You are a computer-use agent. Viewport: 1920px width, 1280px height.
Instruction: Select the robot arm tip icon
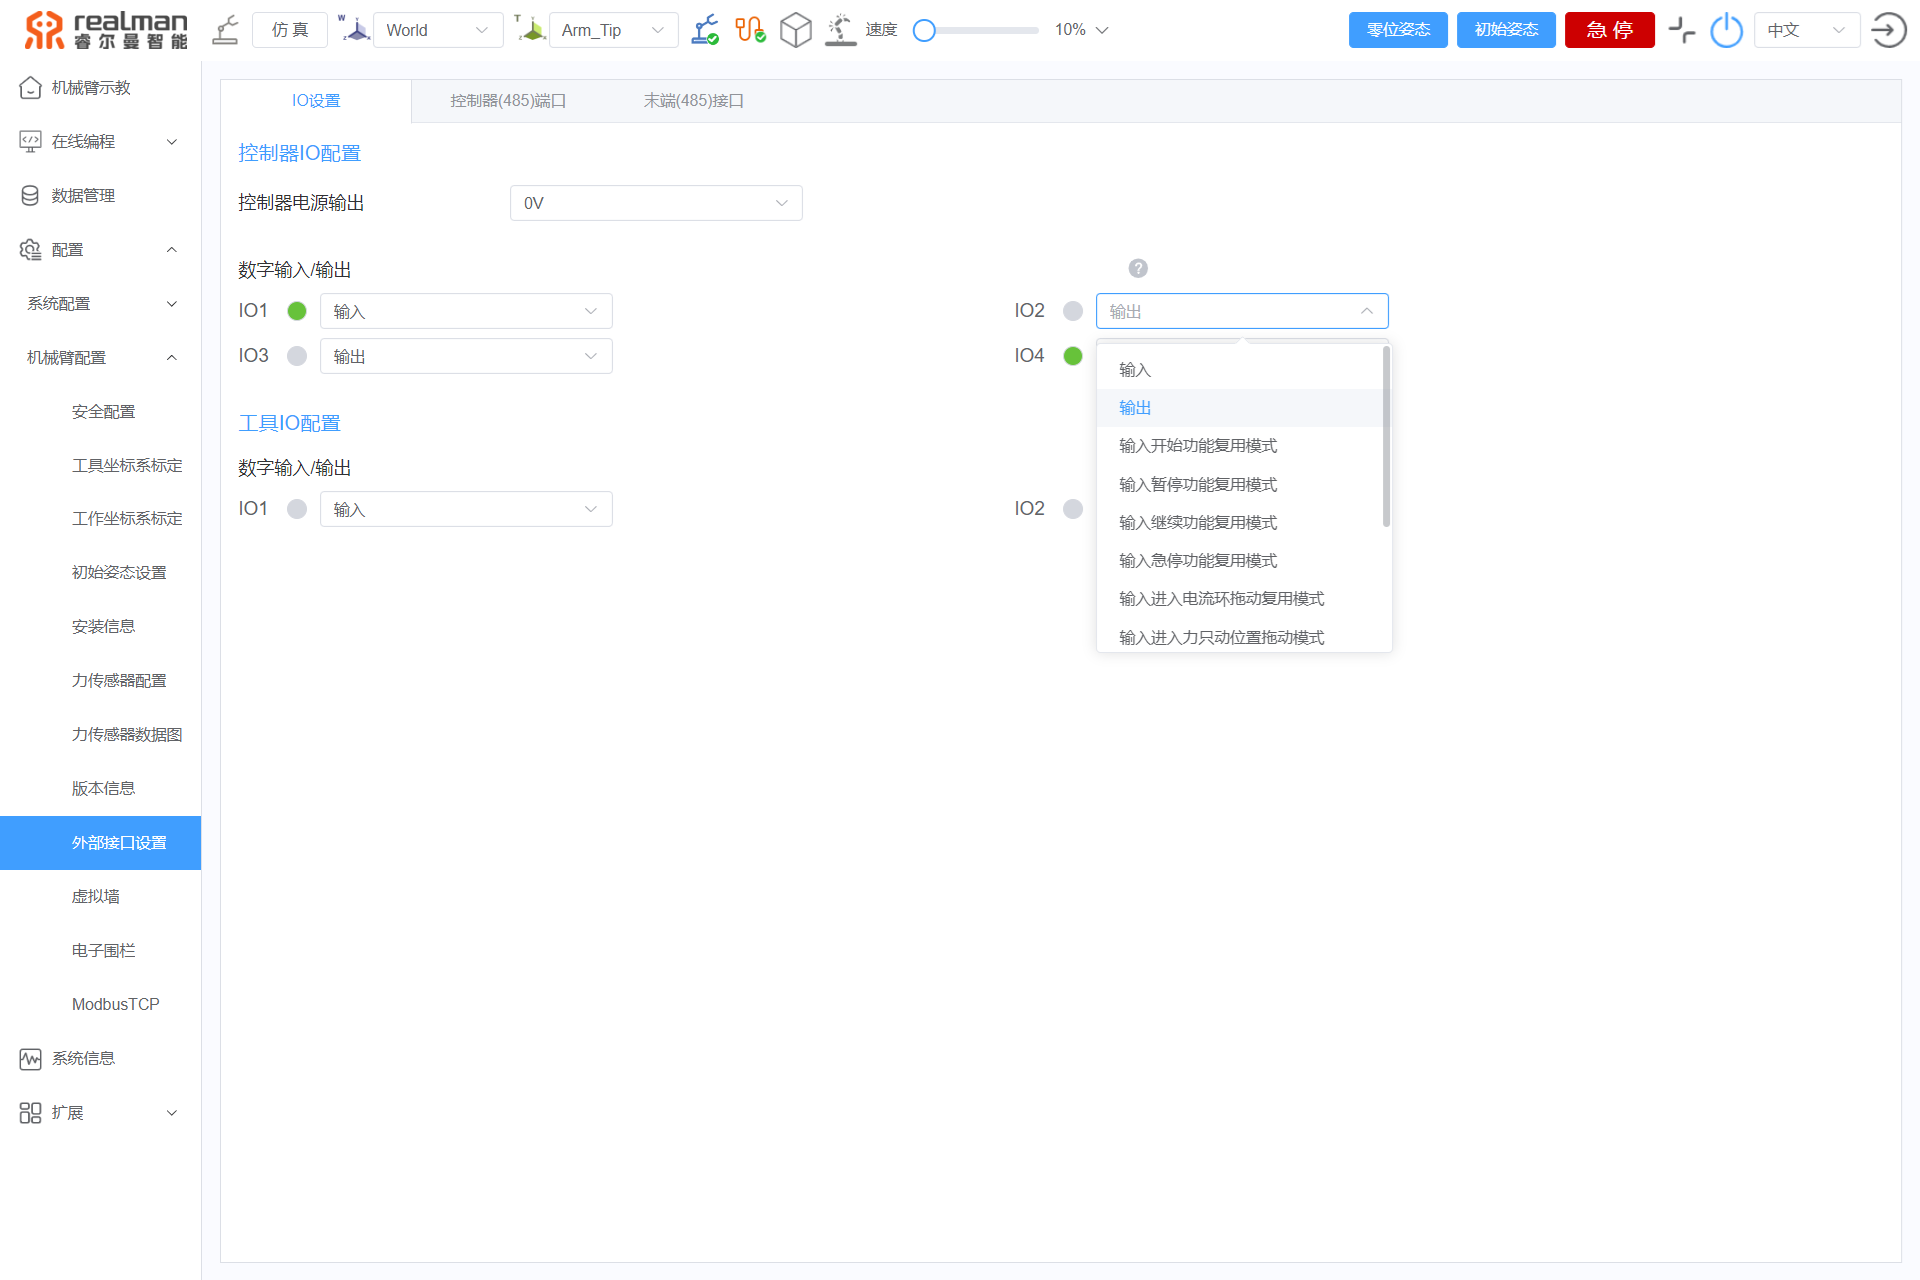529,29
